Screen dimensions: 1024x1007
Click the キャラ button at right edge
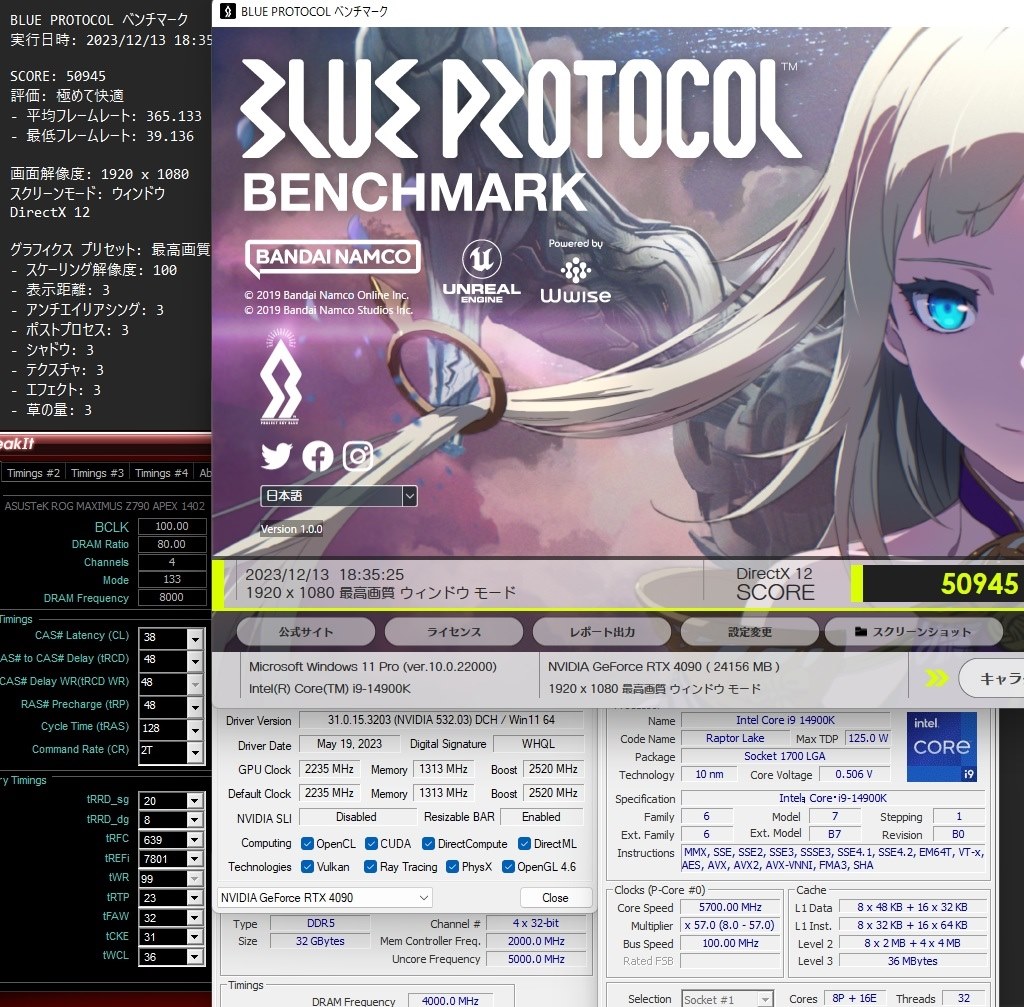pos(991,678)
